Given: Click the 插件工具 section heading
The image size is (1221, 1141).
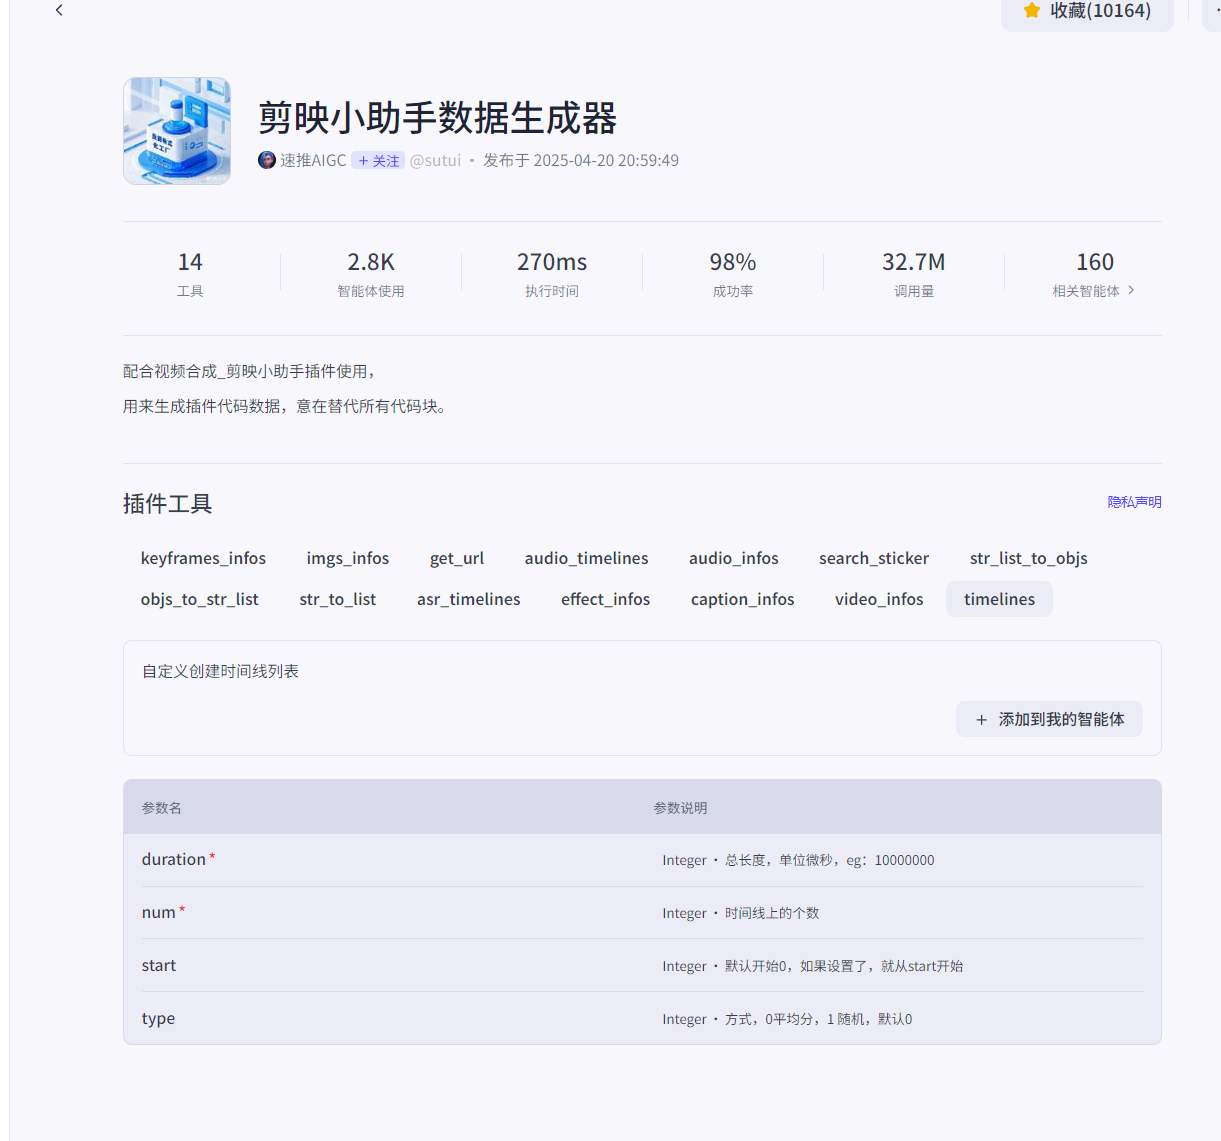Looking at the screenshot, I should tap(168, 503).
